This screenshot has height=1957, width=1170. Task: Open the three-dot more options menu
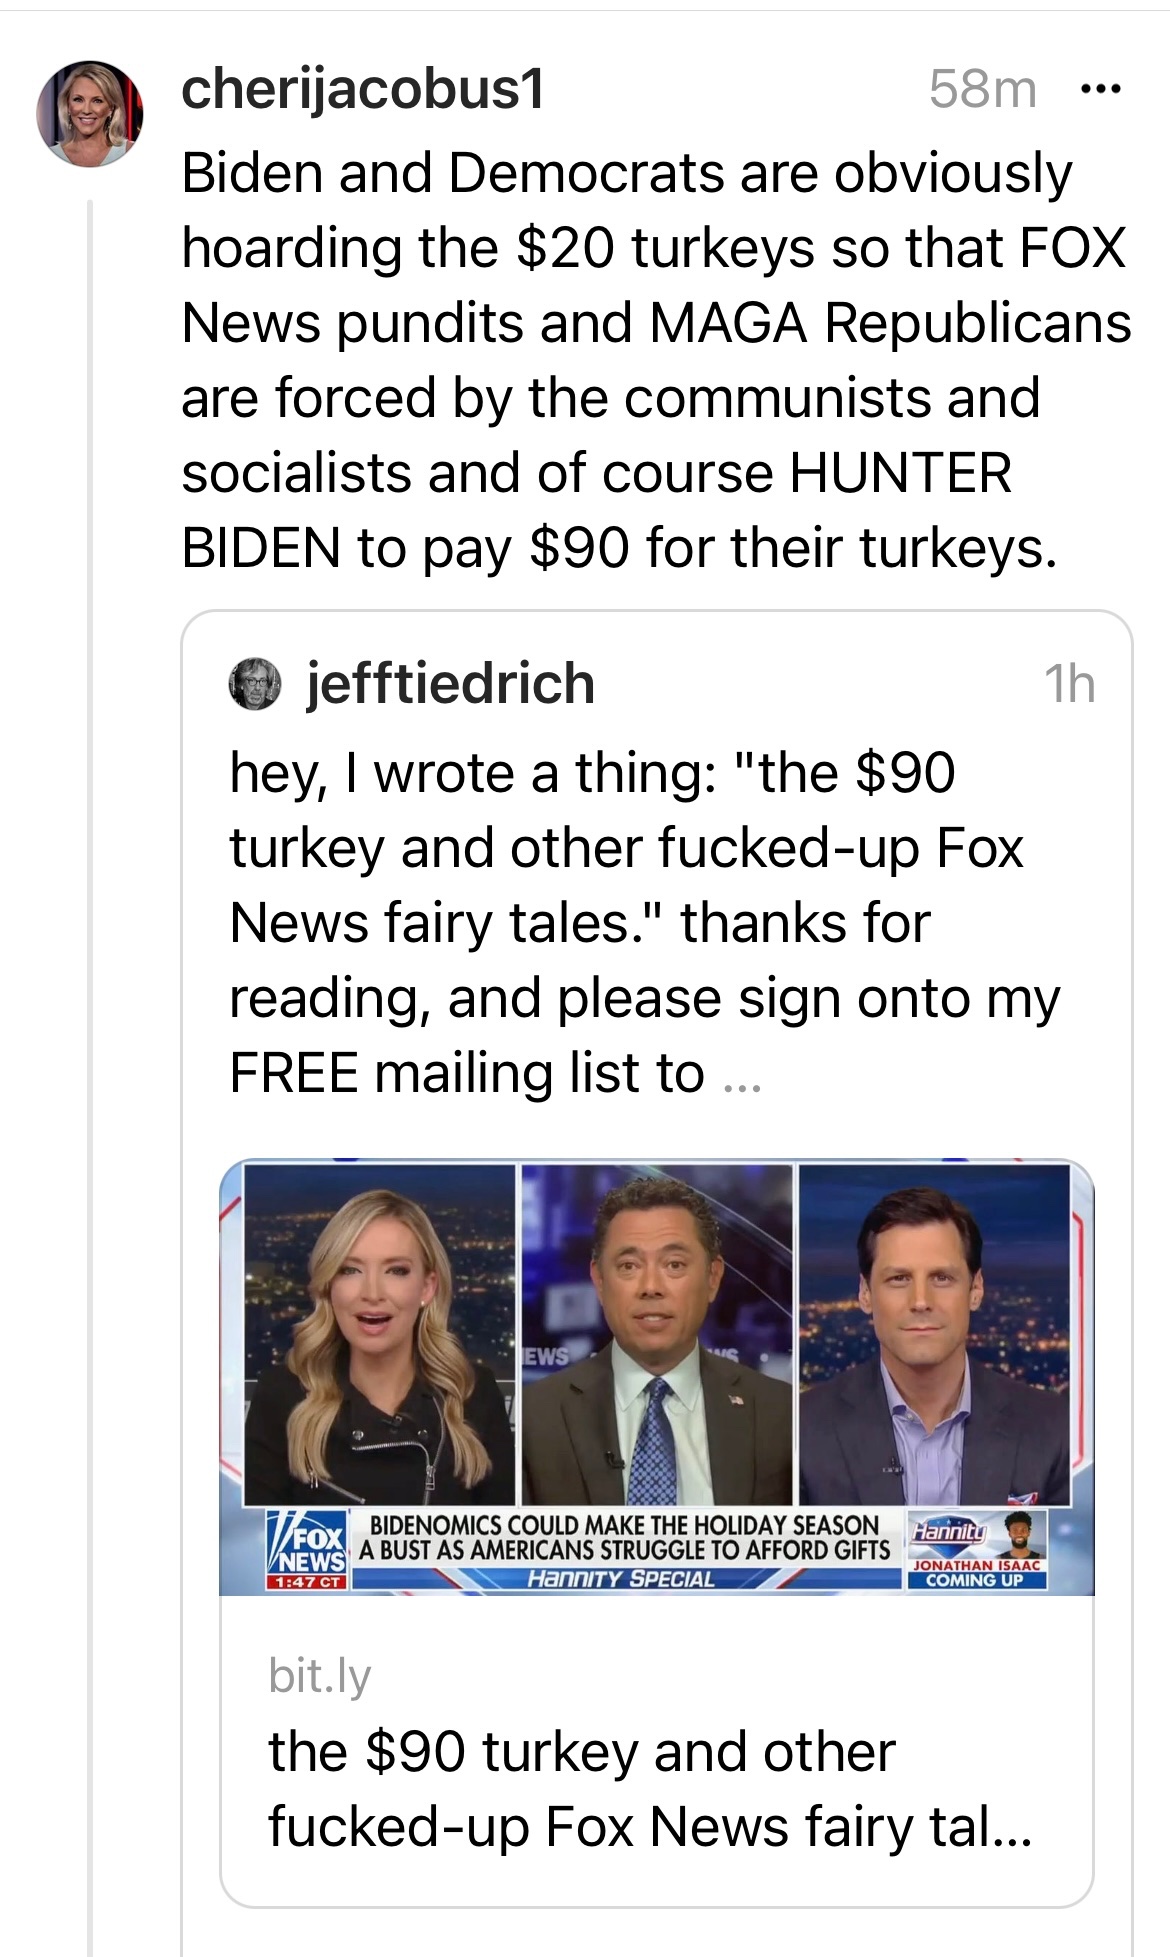coord(1102,90)
